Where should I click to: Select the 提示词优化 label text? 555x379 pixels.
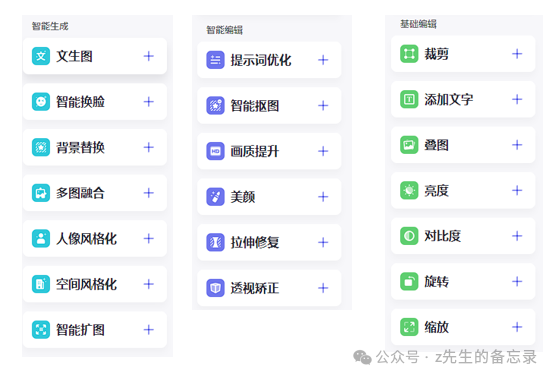pyautogui.click(x=261, y=60)
